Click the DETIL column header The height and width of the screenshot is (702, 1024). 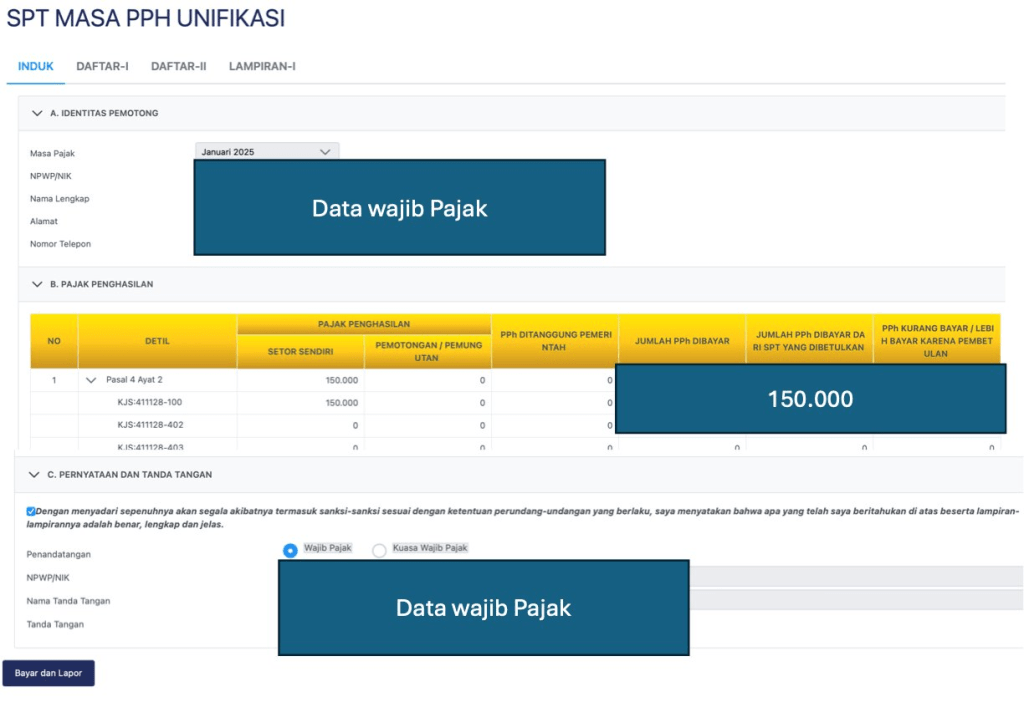pos(157,341)
